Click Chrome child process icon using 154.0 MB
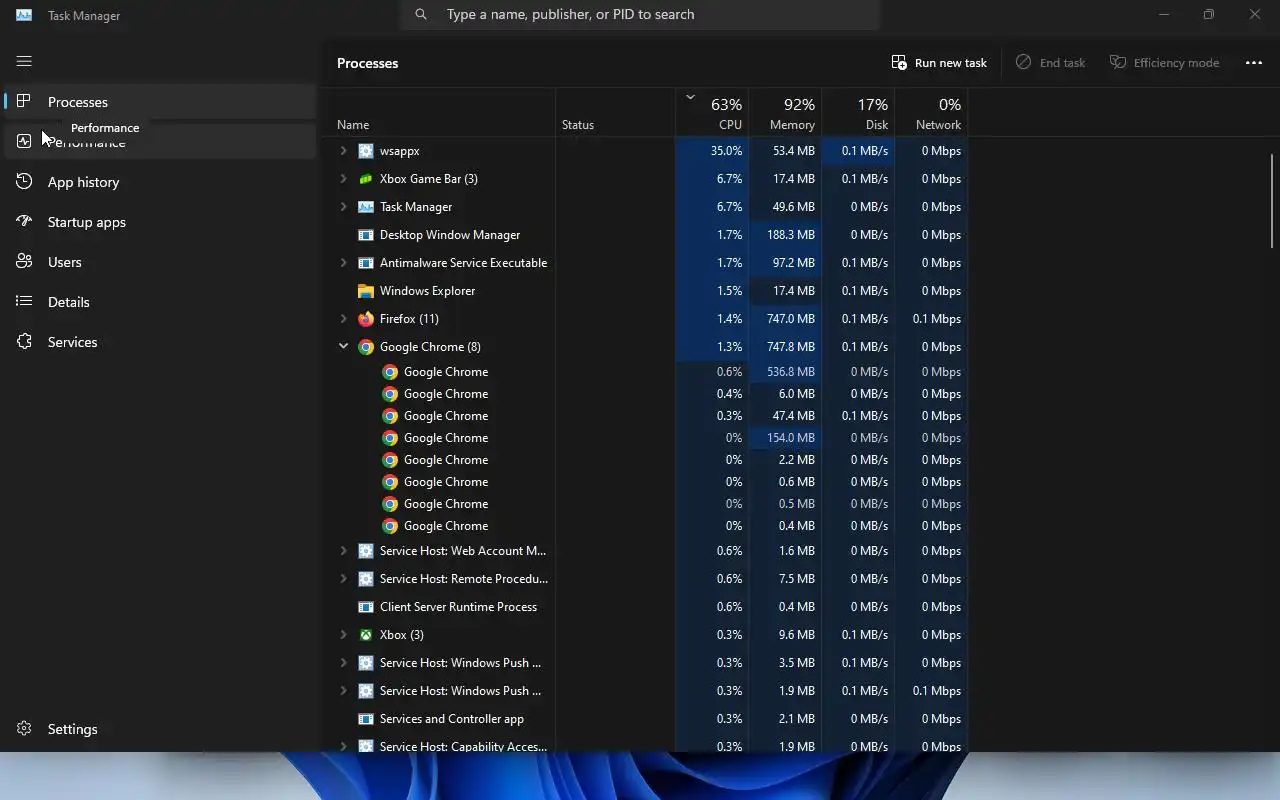Viewport: 1280px width, 800px height. [x=390, y=438]
